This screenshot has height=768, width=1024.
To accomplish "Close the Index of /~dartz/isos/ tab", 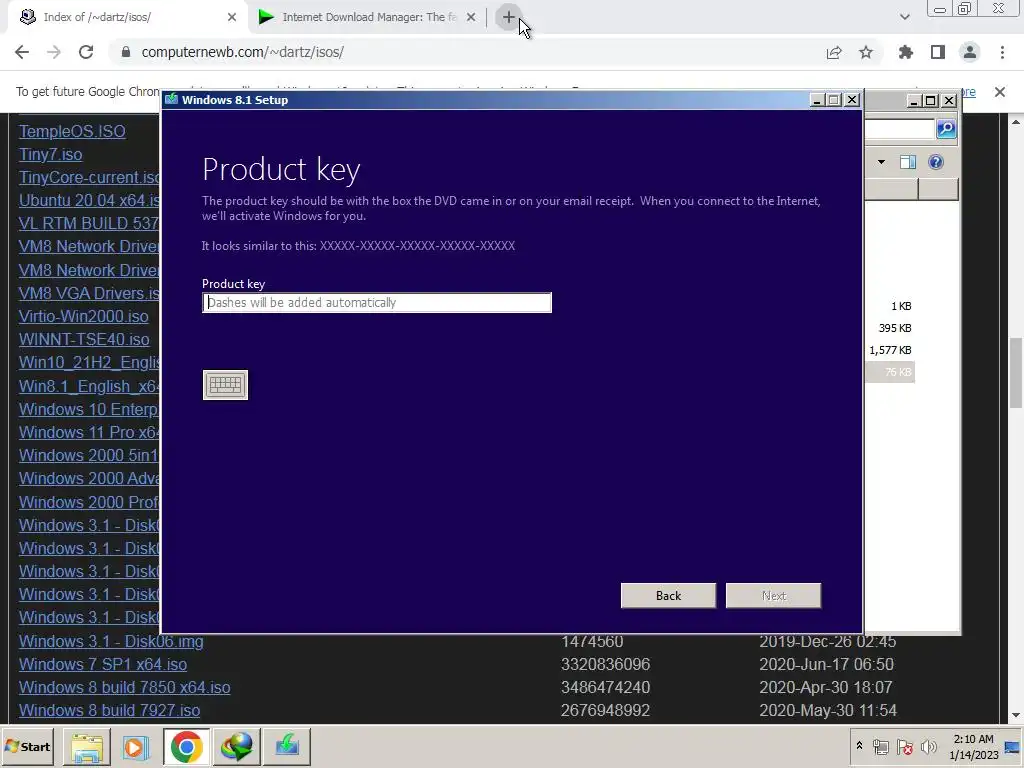I will click(x=232, y=17).
